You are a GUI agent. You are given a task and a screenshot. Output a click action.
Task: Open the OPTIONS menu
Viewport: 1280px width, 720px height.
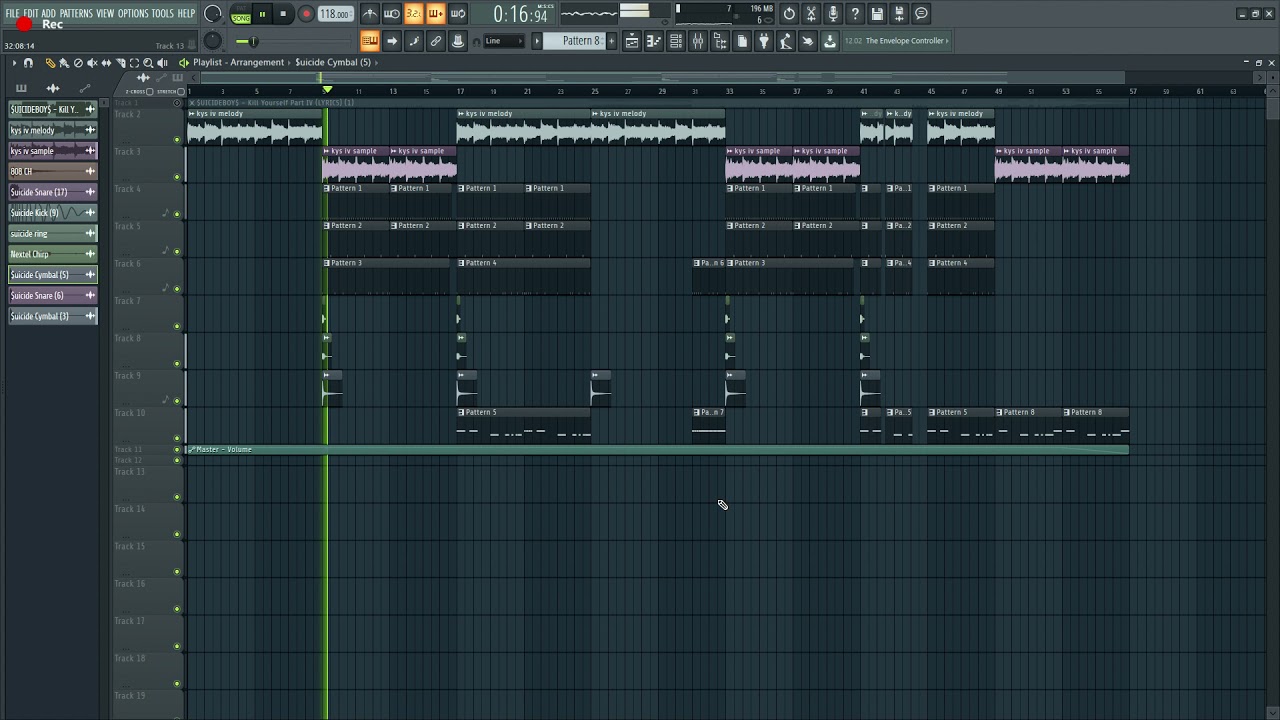coord(133,13)
